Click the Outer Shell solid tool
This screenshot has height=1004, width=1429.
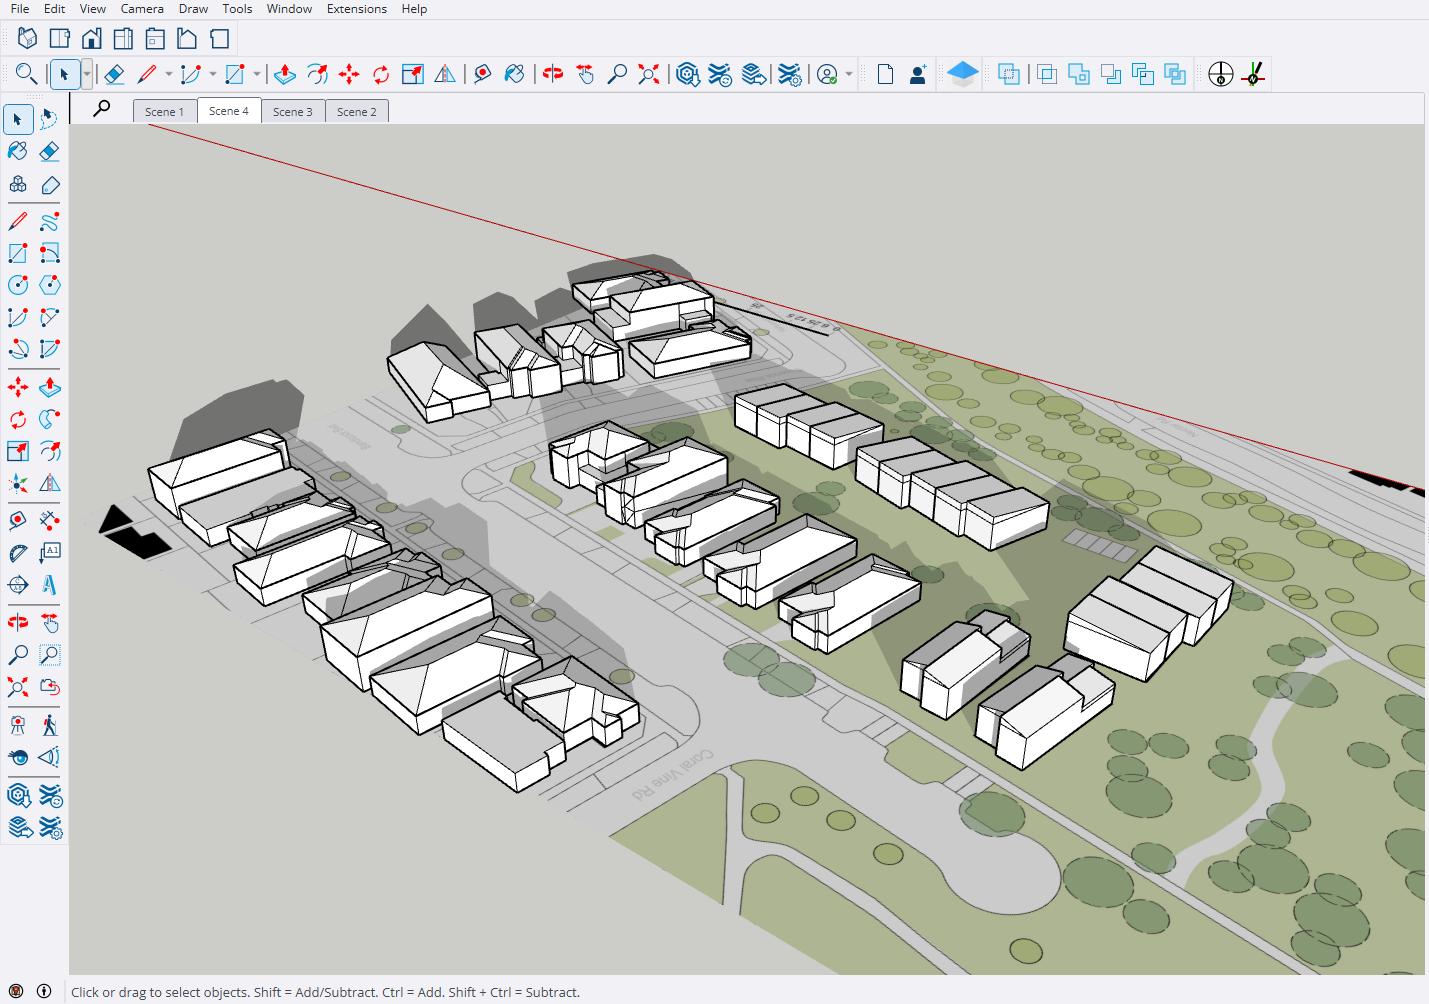point(1009,74)
